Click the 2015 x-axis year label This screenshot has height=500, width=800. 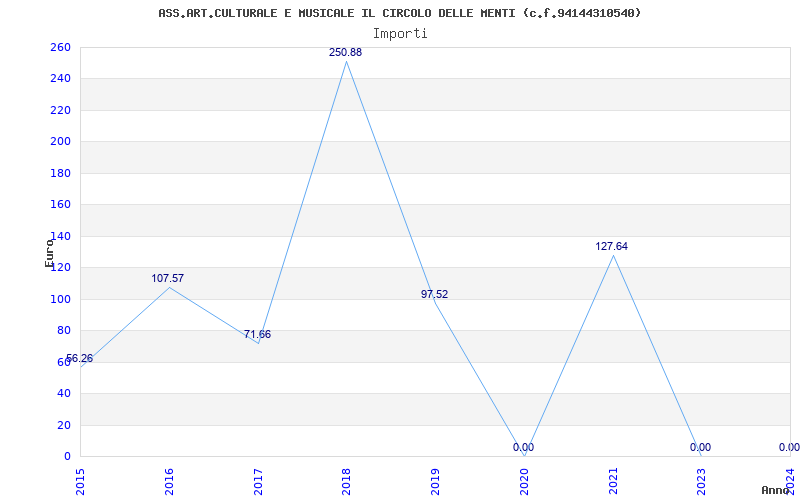81,482
